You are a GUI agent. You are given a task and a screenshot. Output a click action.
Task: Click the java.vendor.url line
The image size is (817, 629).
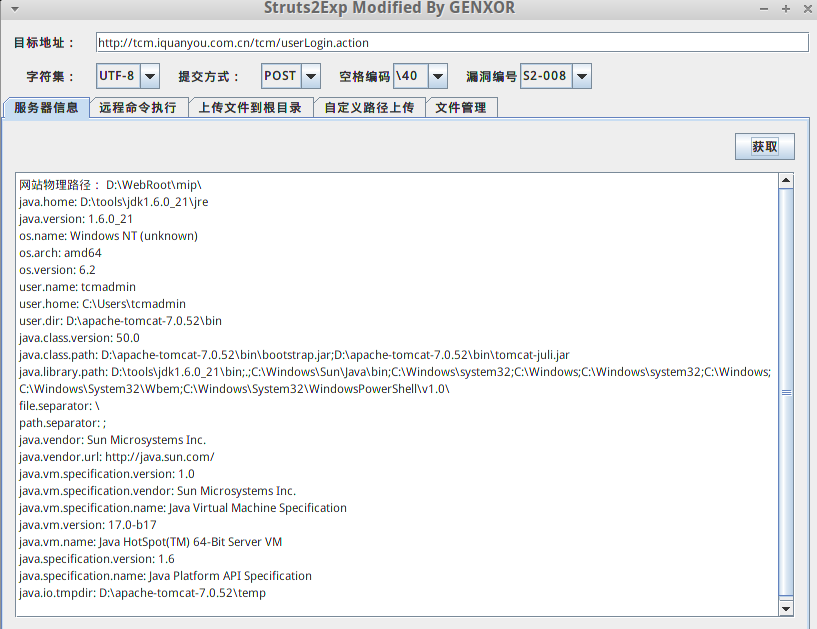click(x=117, y=457)
